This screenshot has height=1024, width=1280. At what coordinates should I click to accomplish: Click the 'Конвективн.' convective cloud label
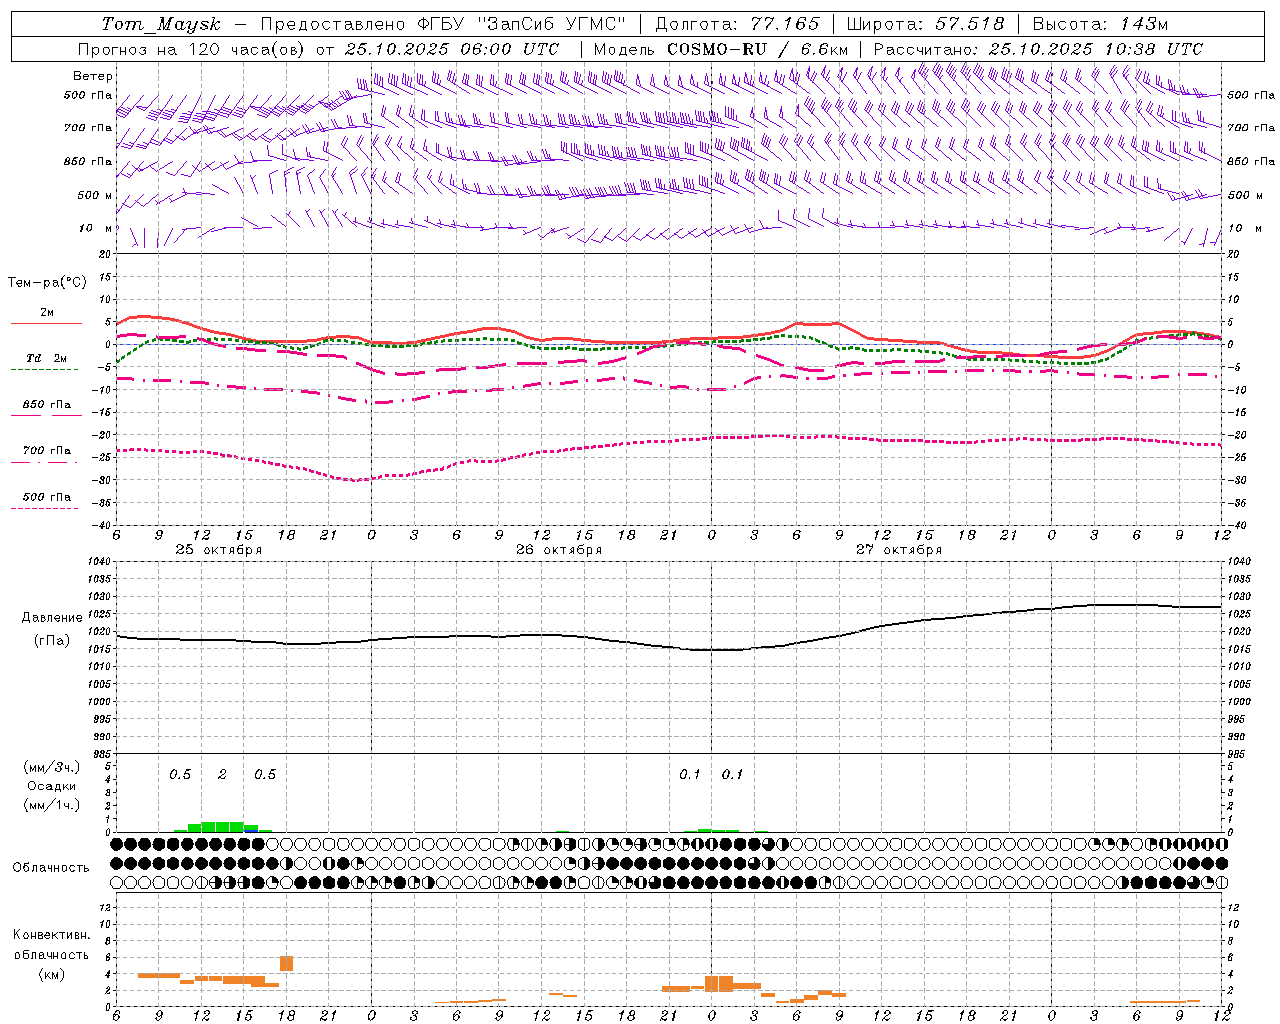52,935
